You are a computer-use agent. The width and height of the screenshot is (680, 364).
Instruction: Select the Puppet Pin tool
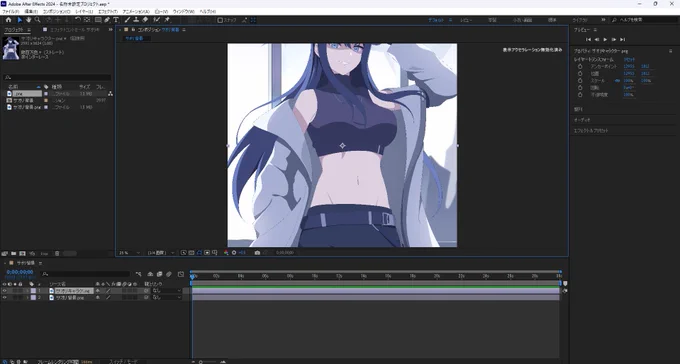point(167,20)
